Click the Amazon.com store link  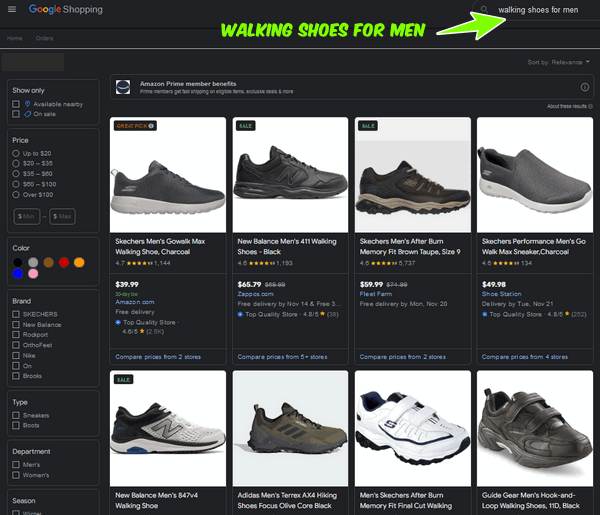(135, 302)
